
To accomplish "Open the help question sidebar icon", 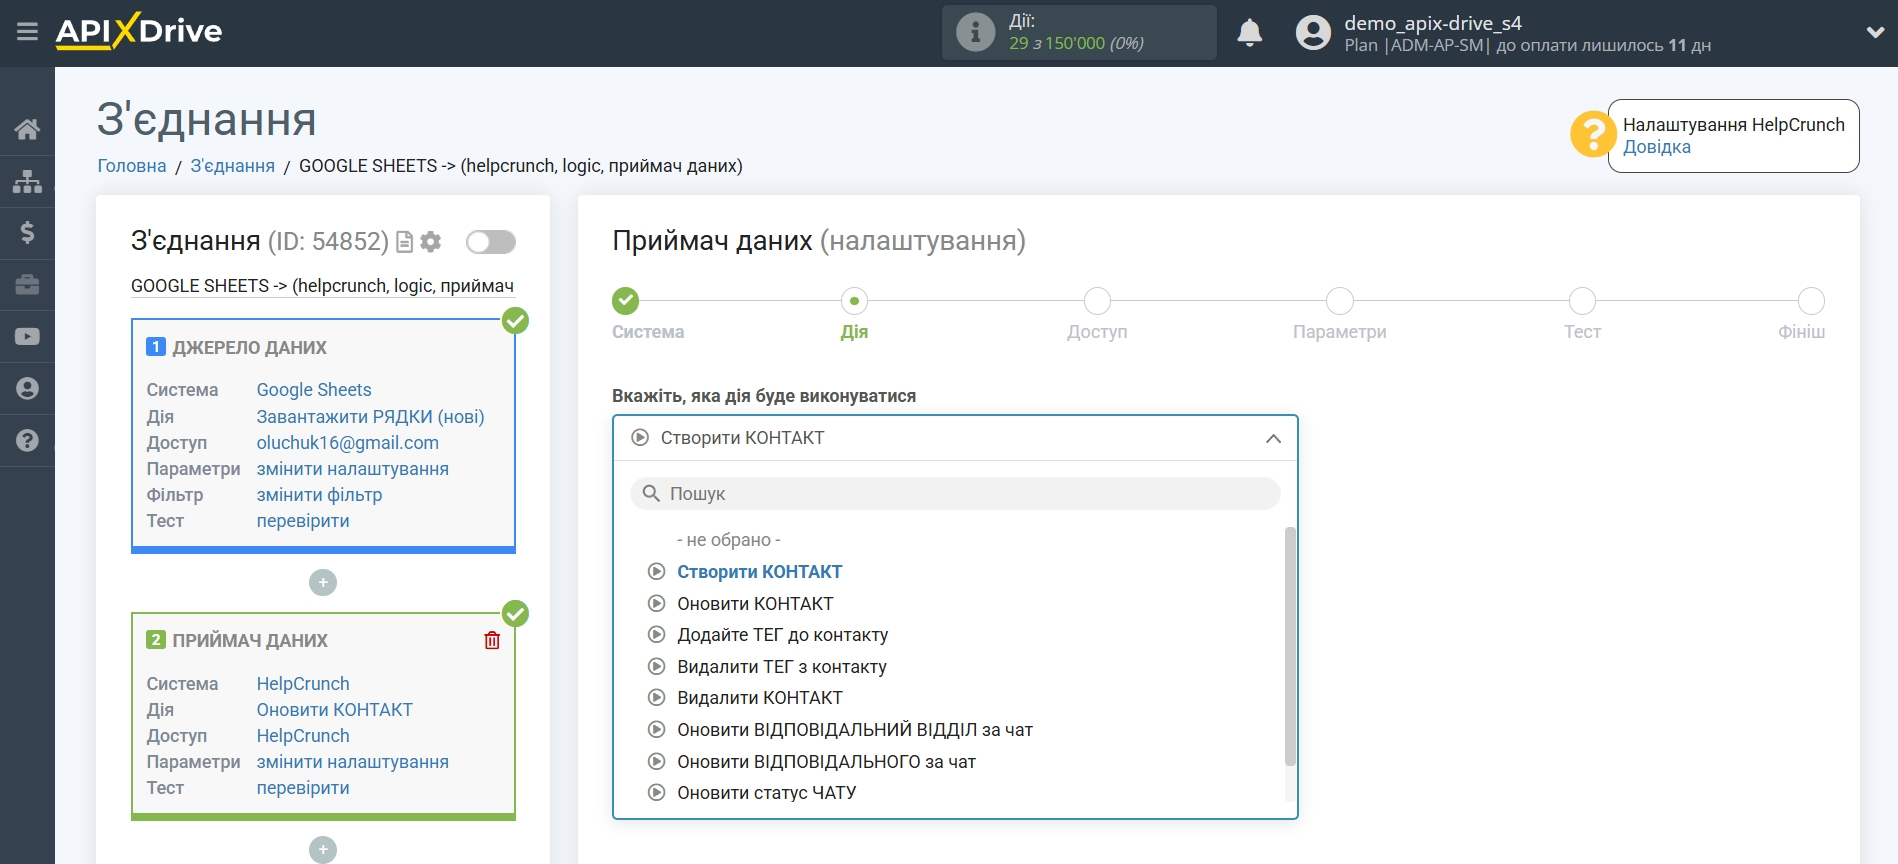I will [x=27, y=441].
